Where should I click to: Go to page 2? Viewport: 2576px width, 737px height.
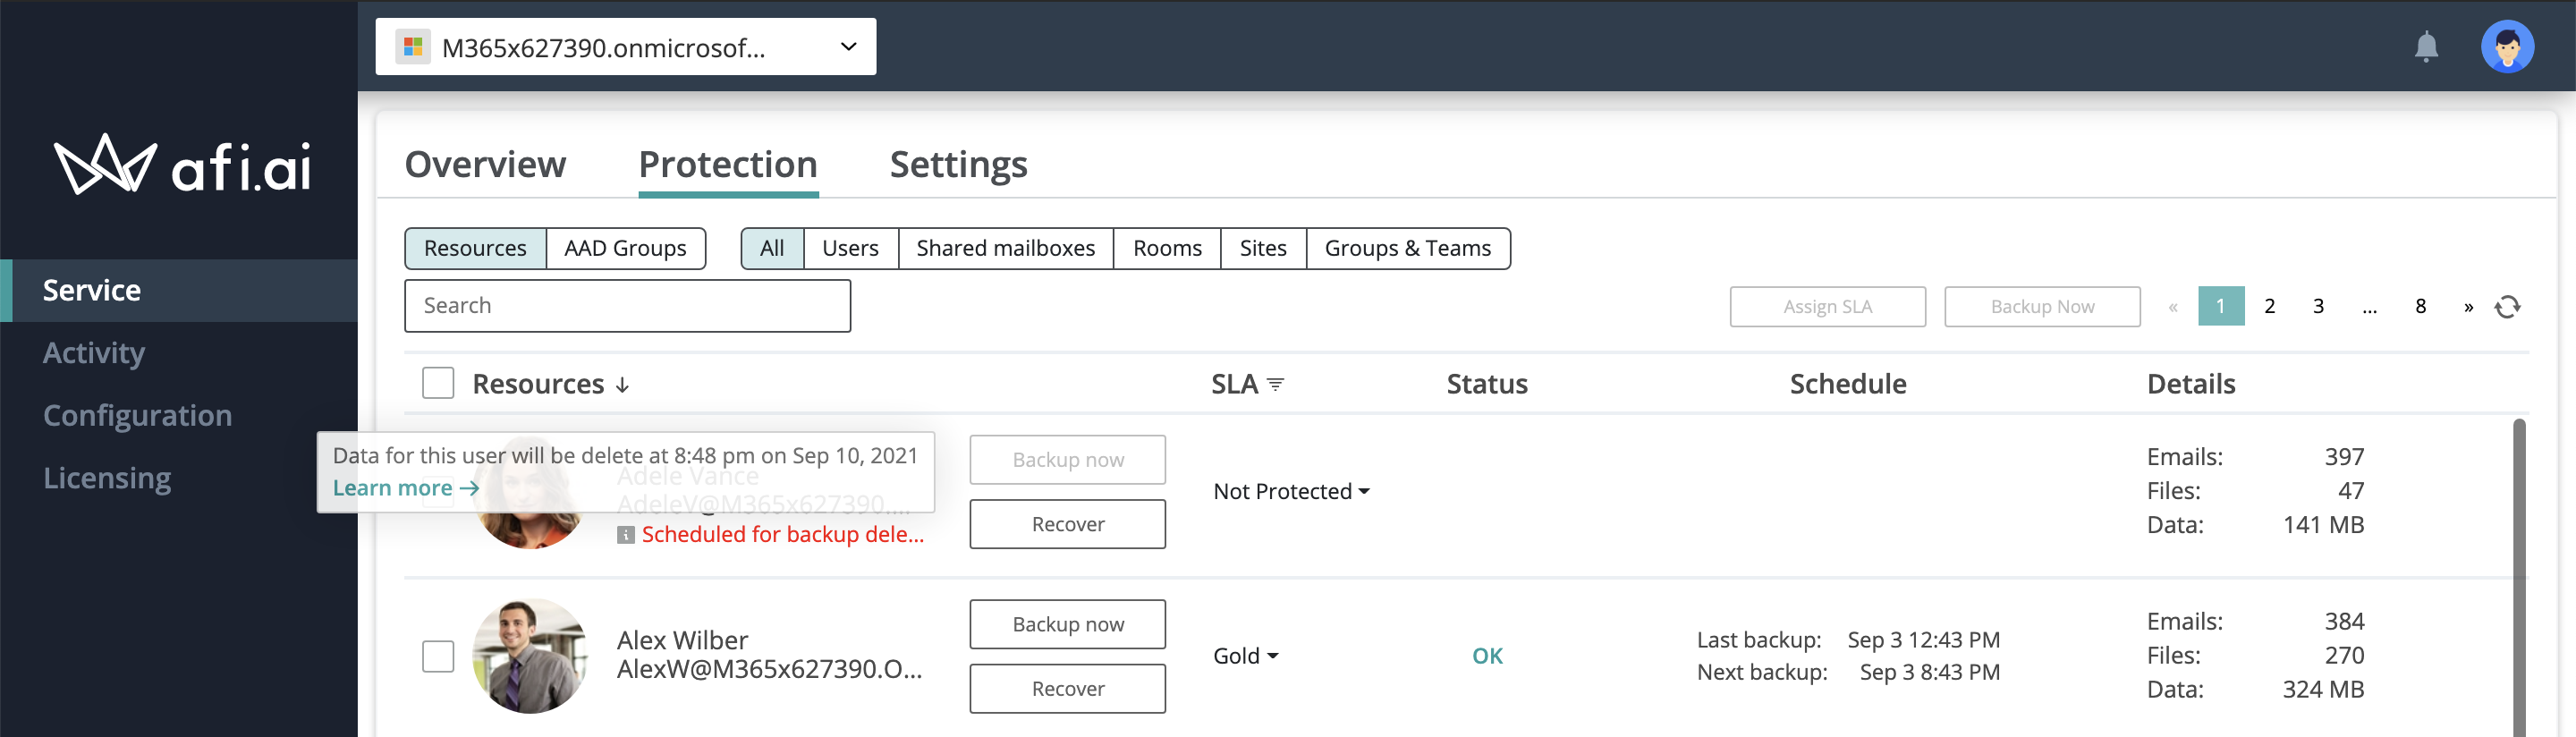click(2269, 307)
